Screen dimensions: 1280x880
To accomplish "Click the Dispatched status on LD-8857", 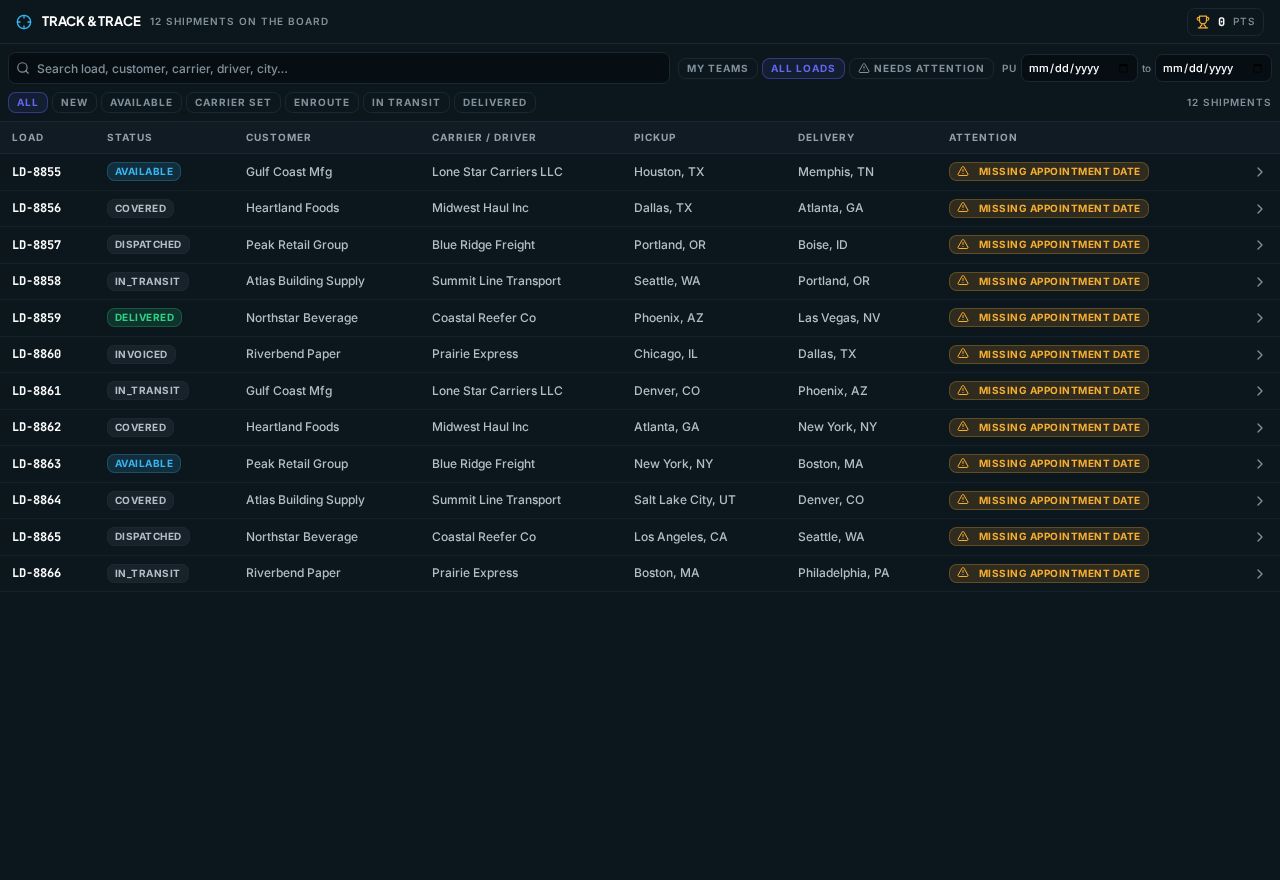I will coord(148,245).
